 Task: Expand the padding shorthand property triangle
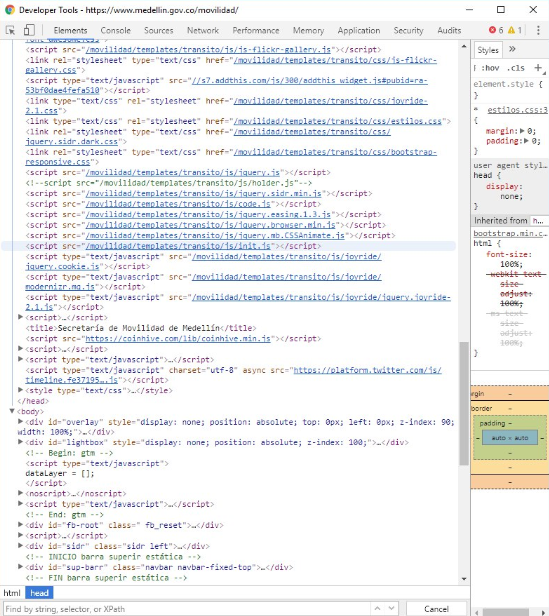pos(527,141)
